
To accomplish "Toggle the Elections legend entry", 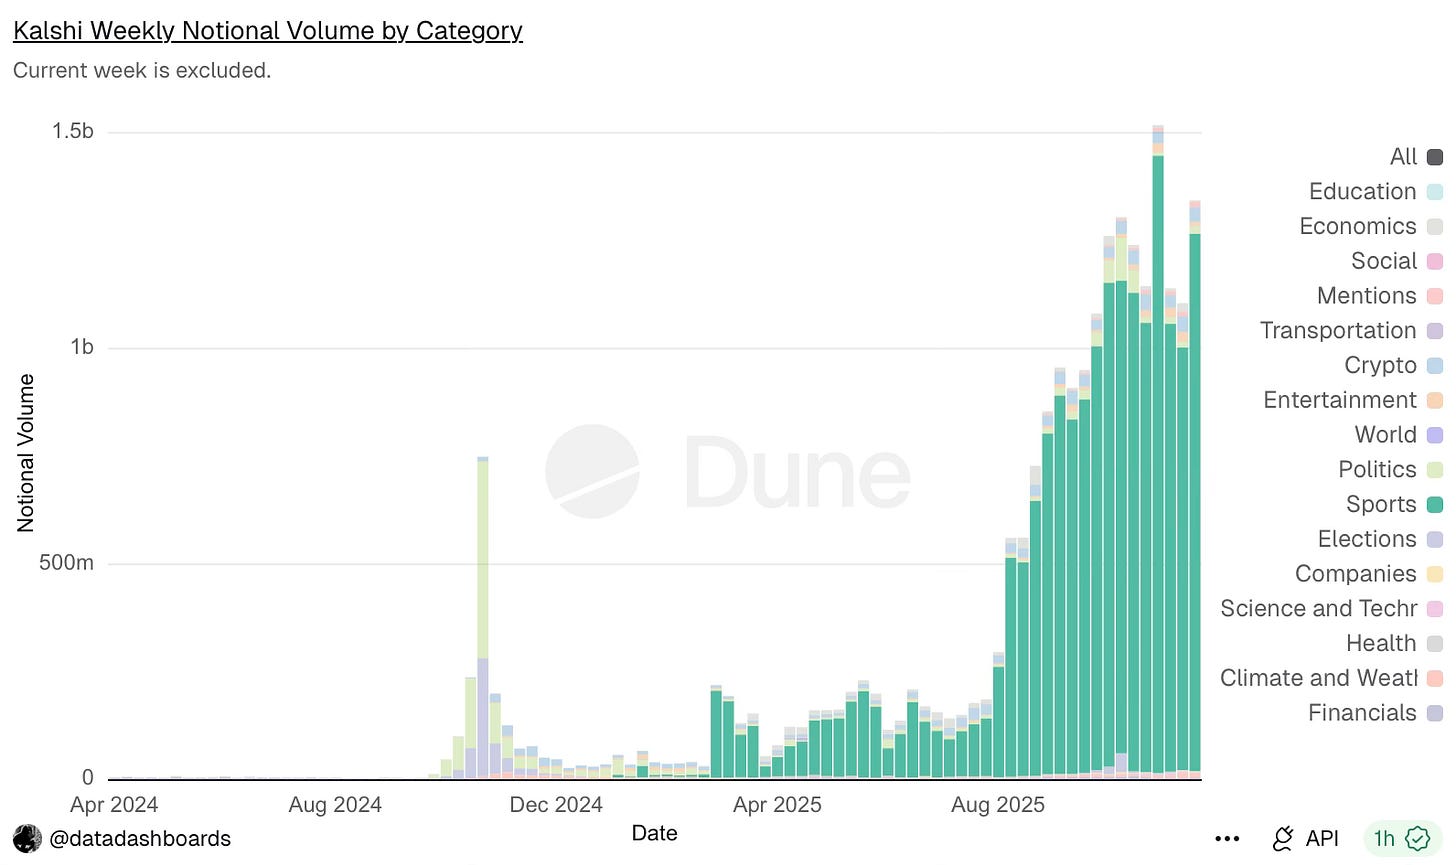I will coord(1380,539).
